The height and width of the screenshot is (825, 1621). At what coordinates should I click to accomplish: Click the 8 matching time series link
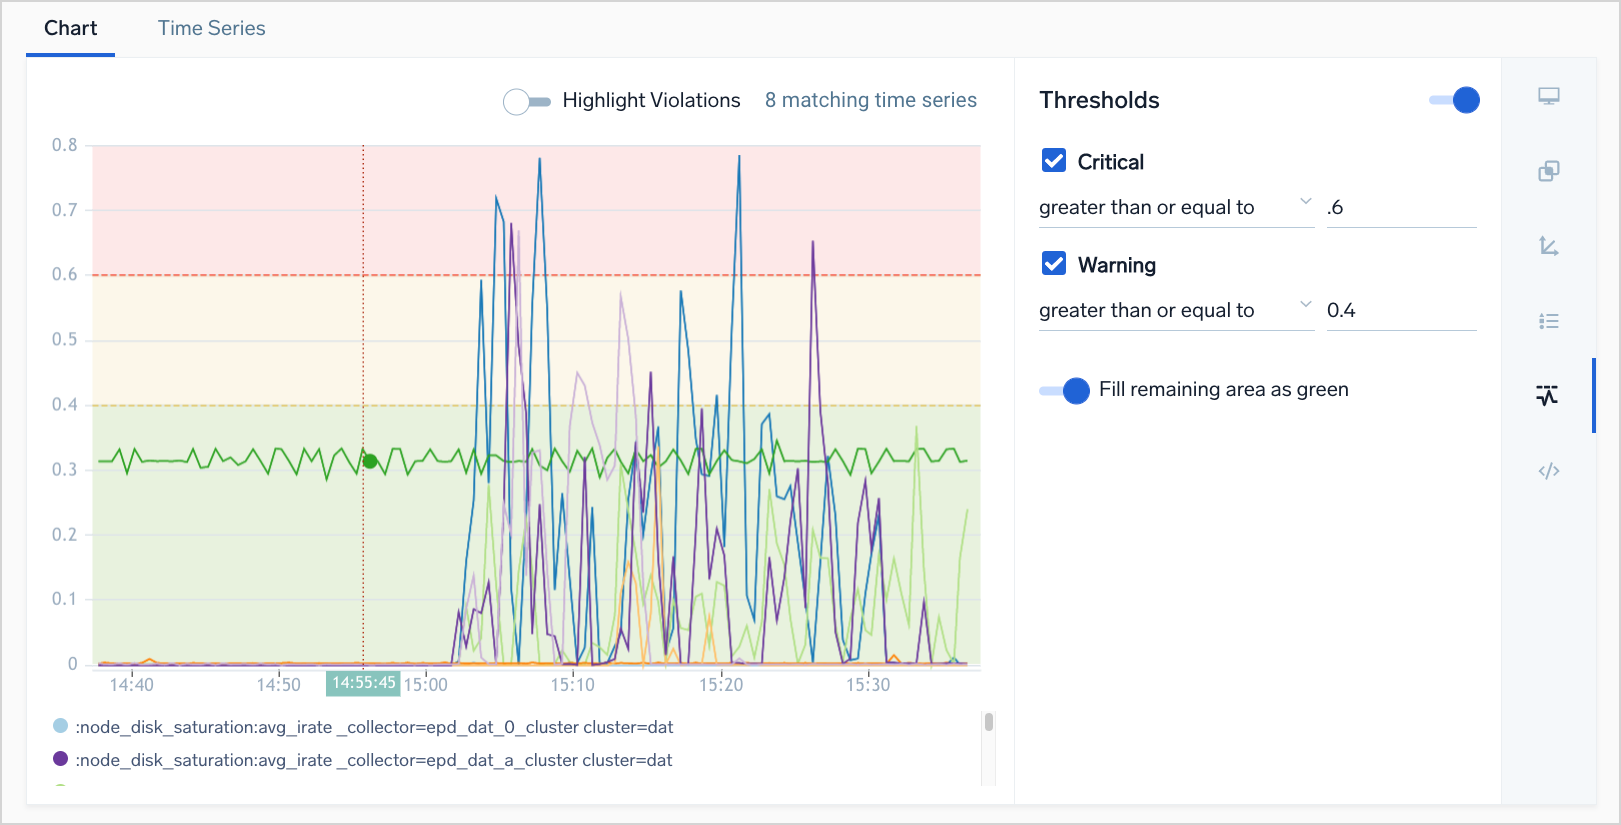pyautogui.click(x=870, y=100)
